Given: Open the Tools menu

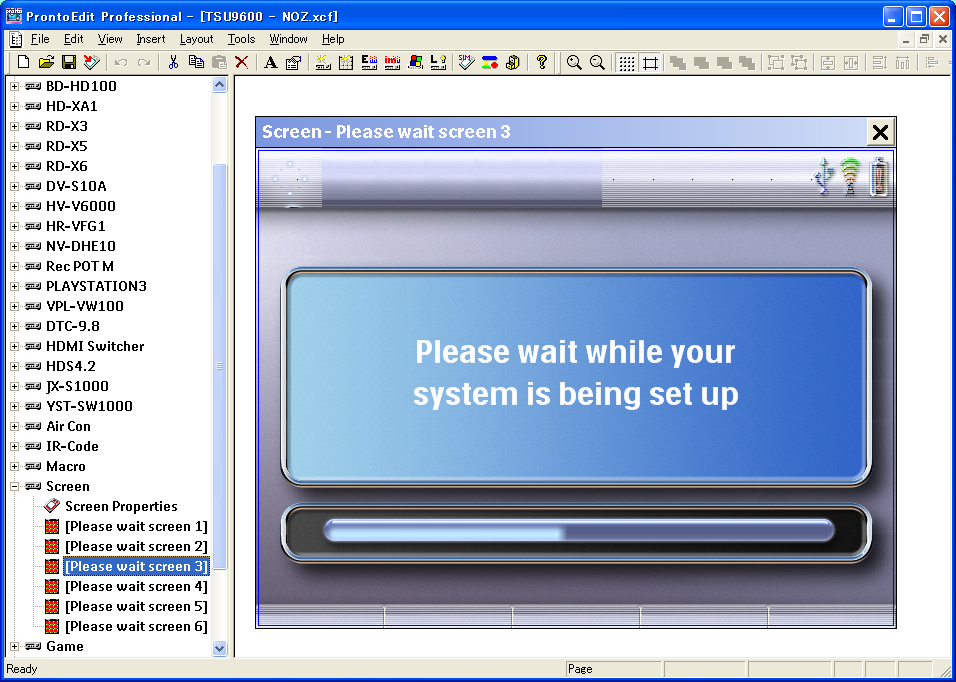Looking at the screenshot, I should [241, 39].
